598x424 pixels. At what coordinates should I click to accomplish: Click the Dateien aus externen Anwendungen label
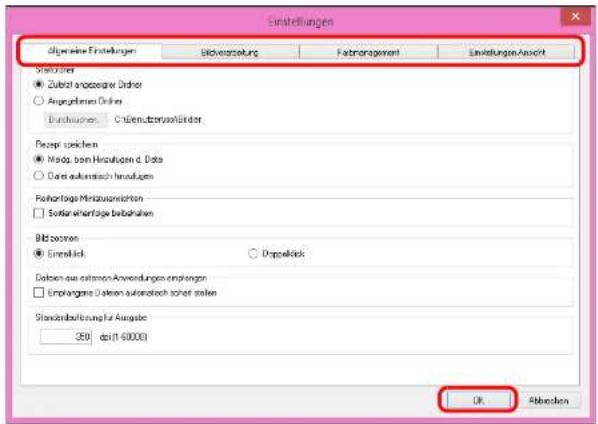(121, 278)
